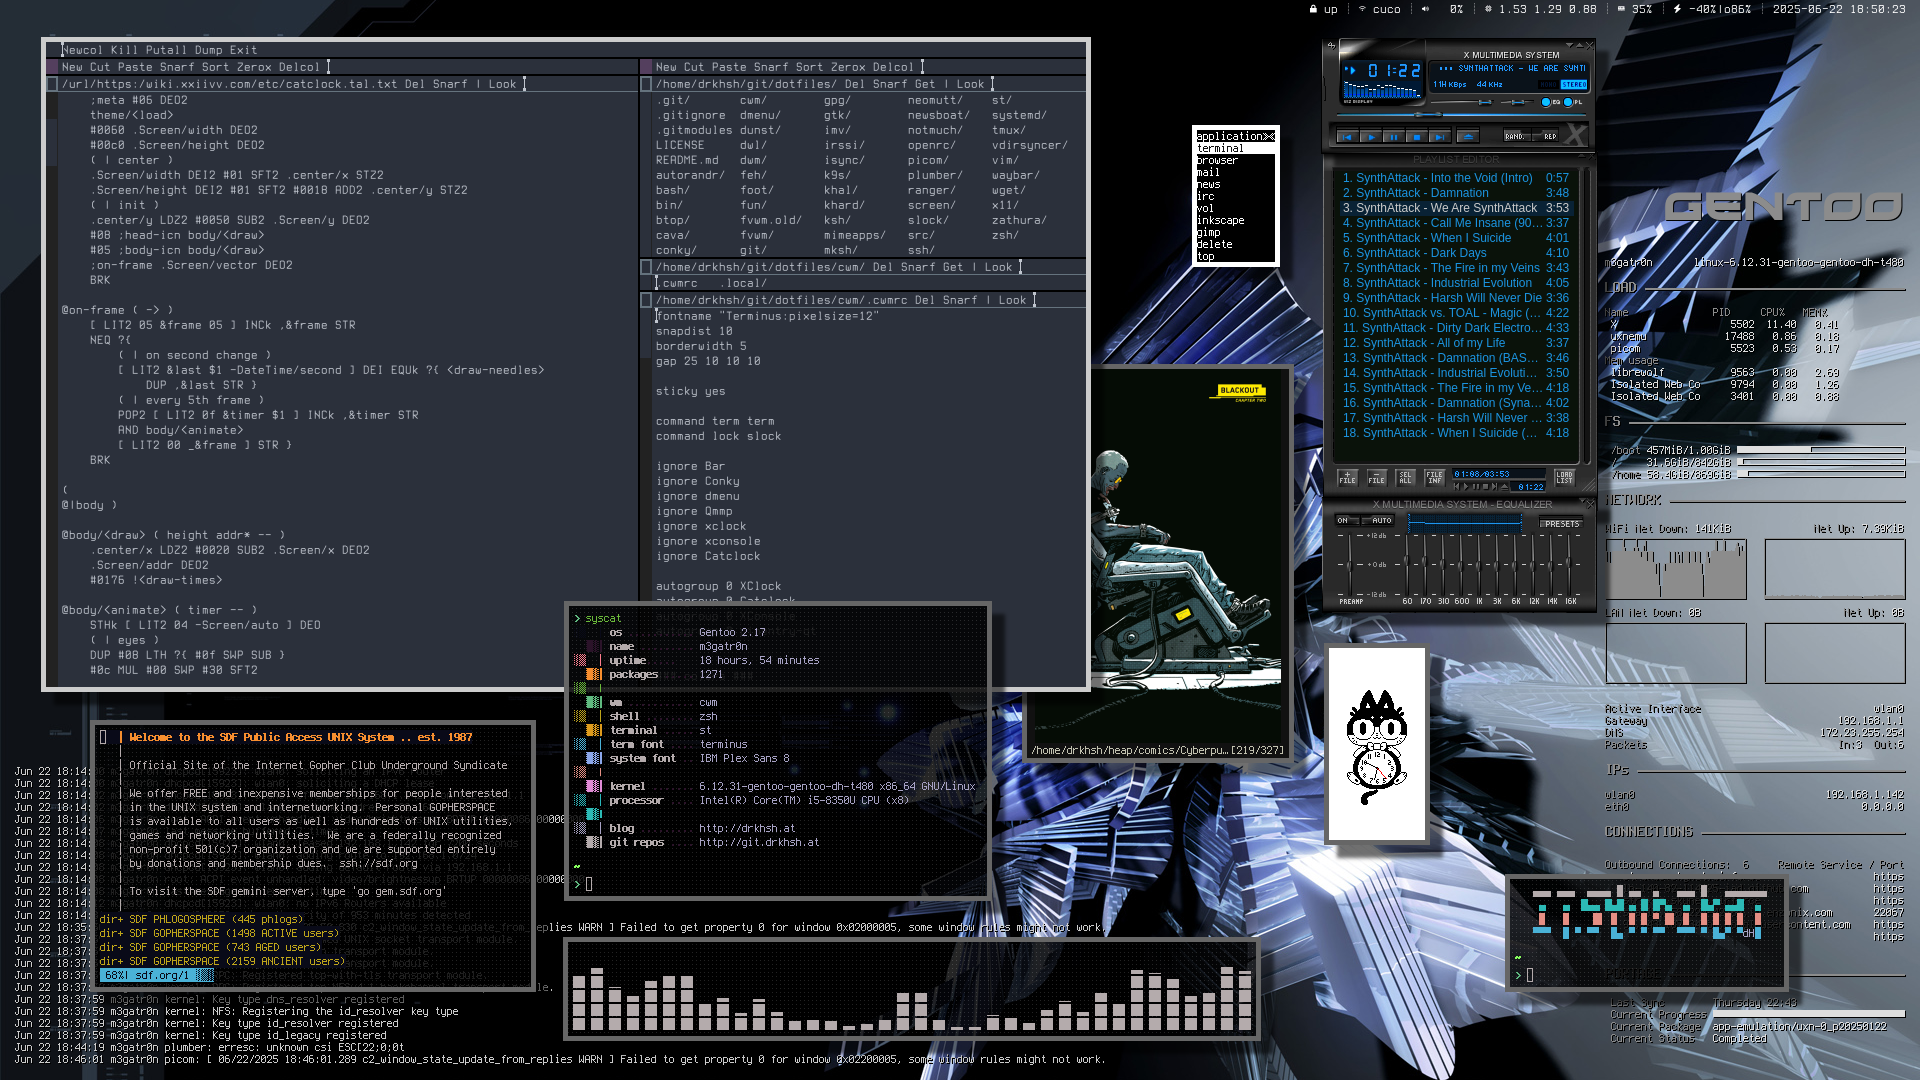
Task: Click Putall in acme top bar
Action: pos(165,50)
